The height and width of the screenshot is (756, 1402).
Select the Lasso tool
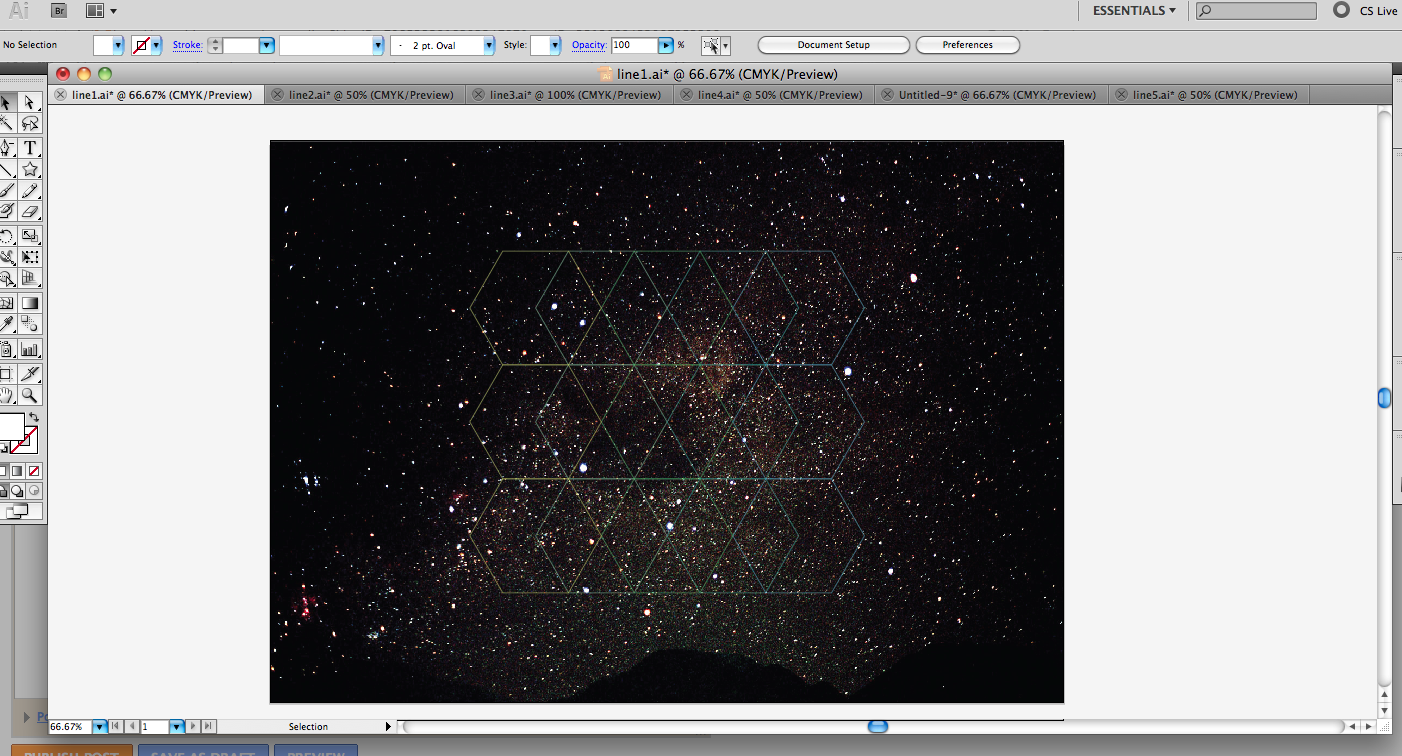[30, 124]
